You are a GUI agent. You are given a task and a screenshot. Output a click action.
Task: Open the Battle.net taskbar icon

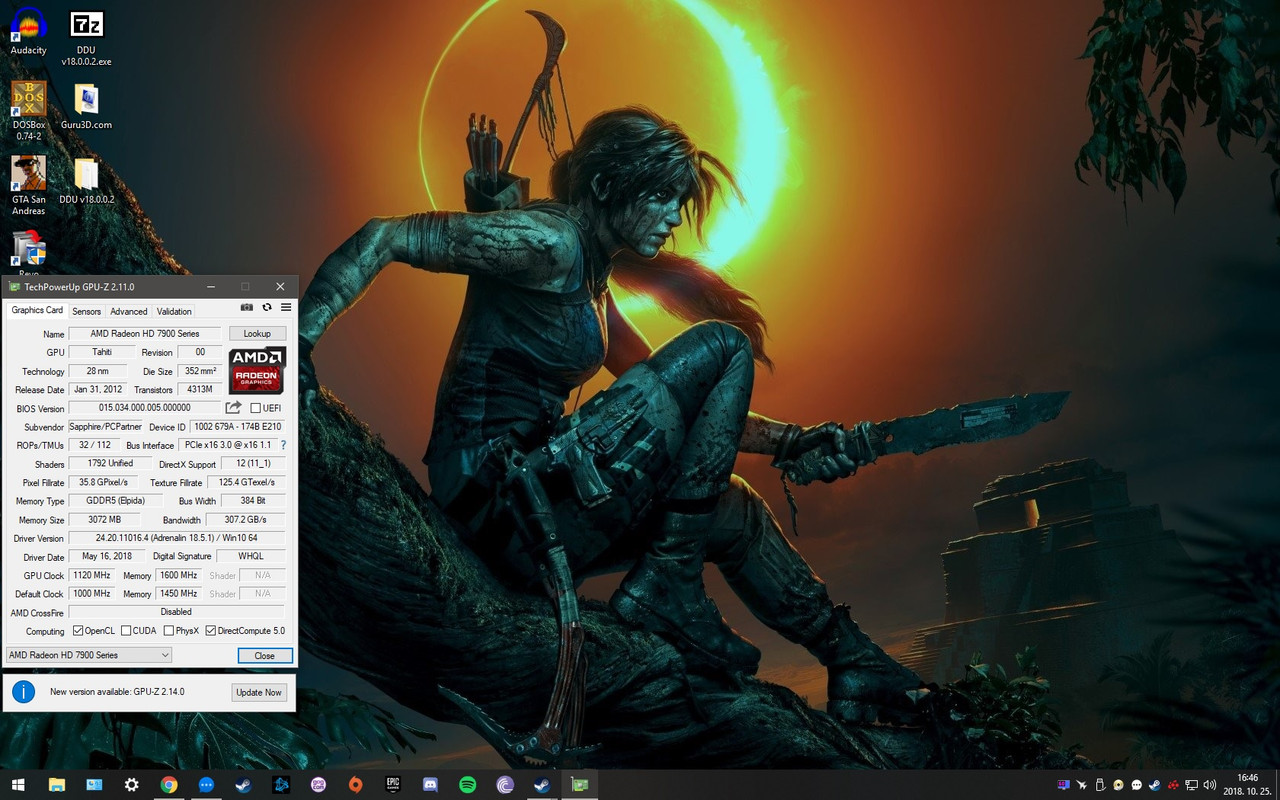pos(281,785)
